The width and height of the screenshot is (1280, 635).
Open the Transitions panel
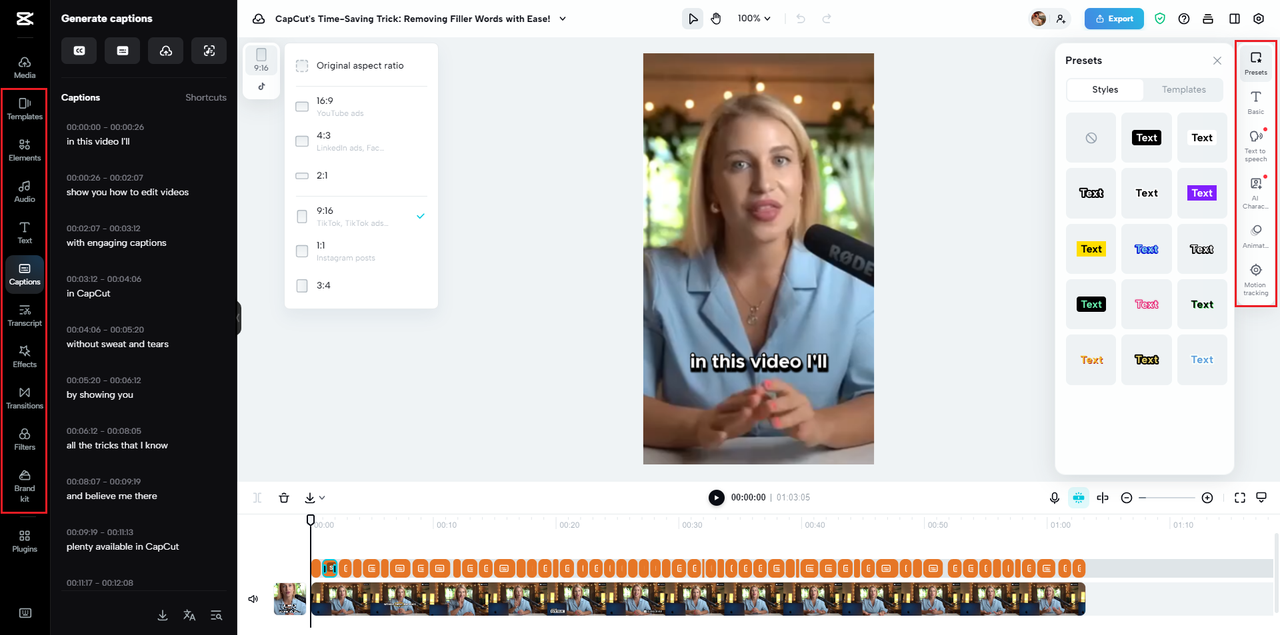(x=25, y=397)
